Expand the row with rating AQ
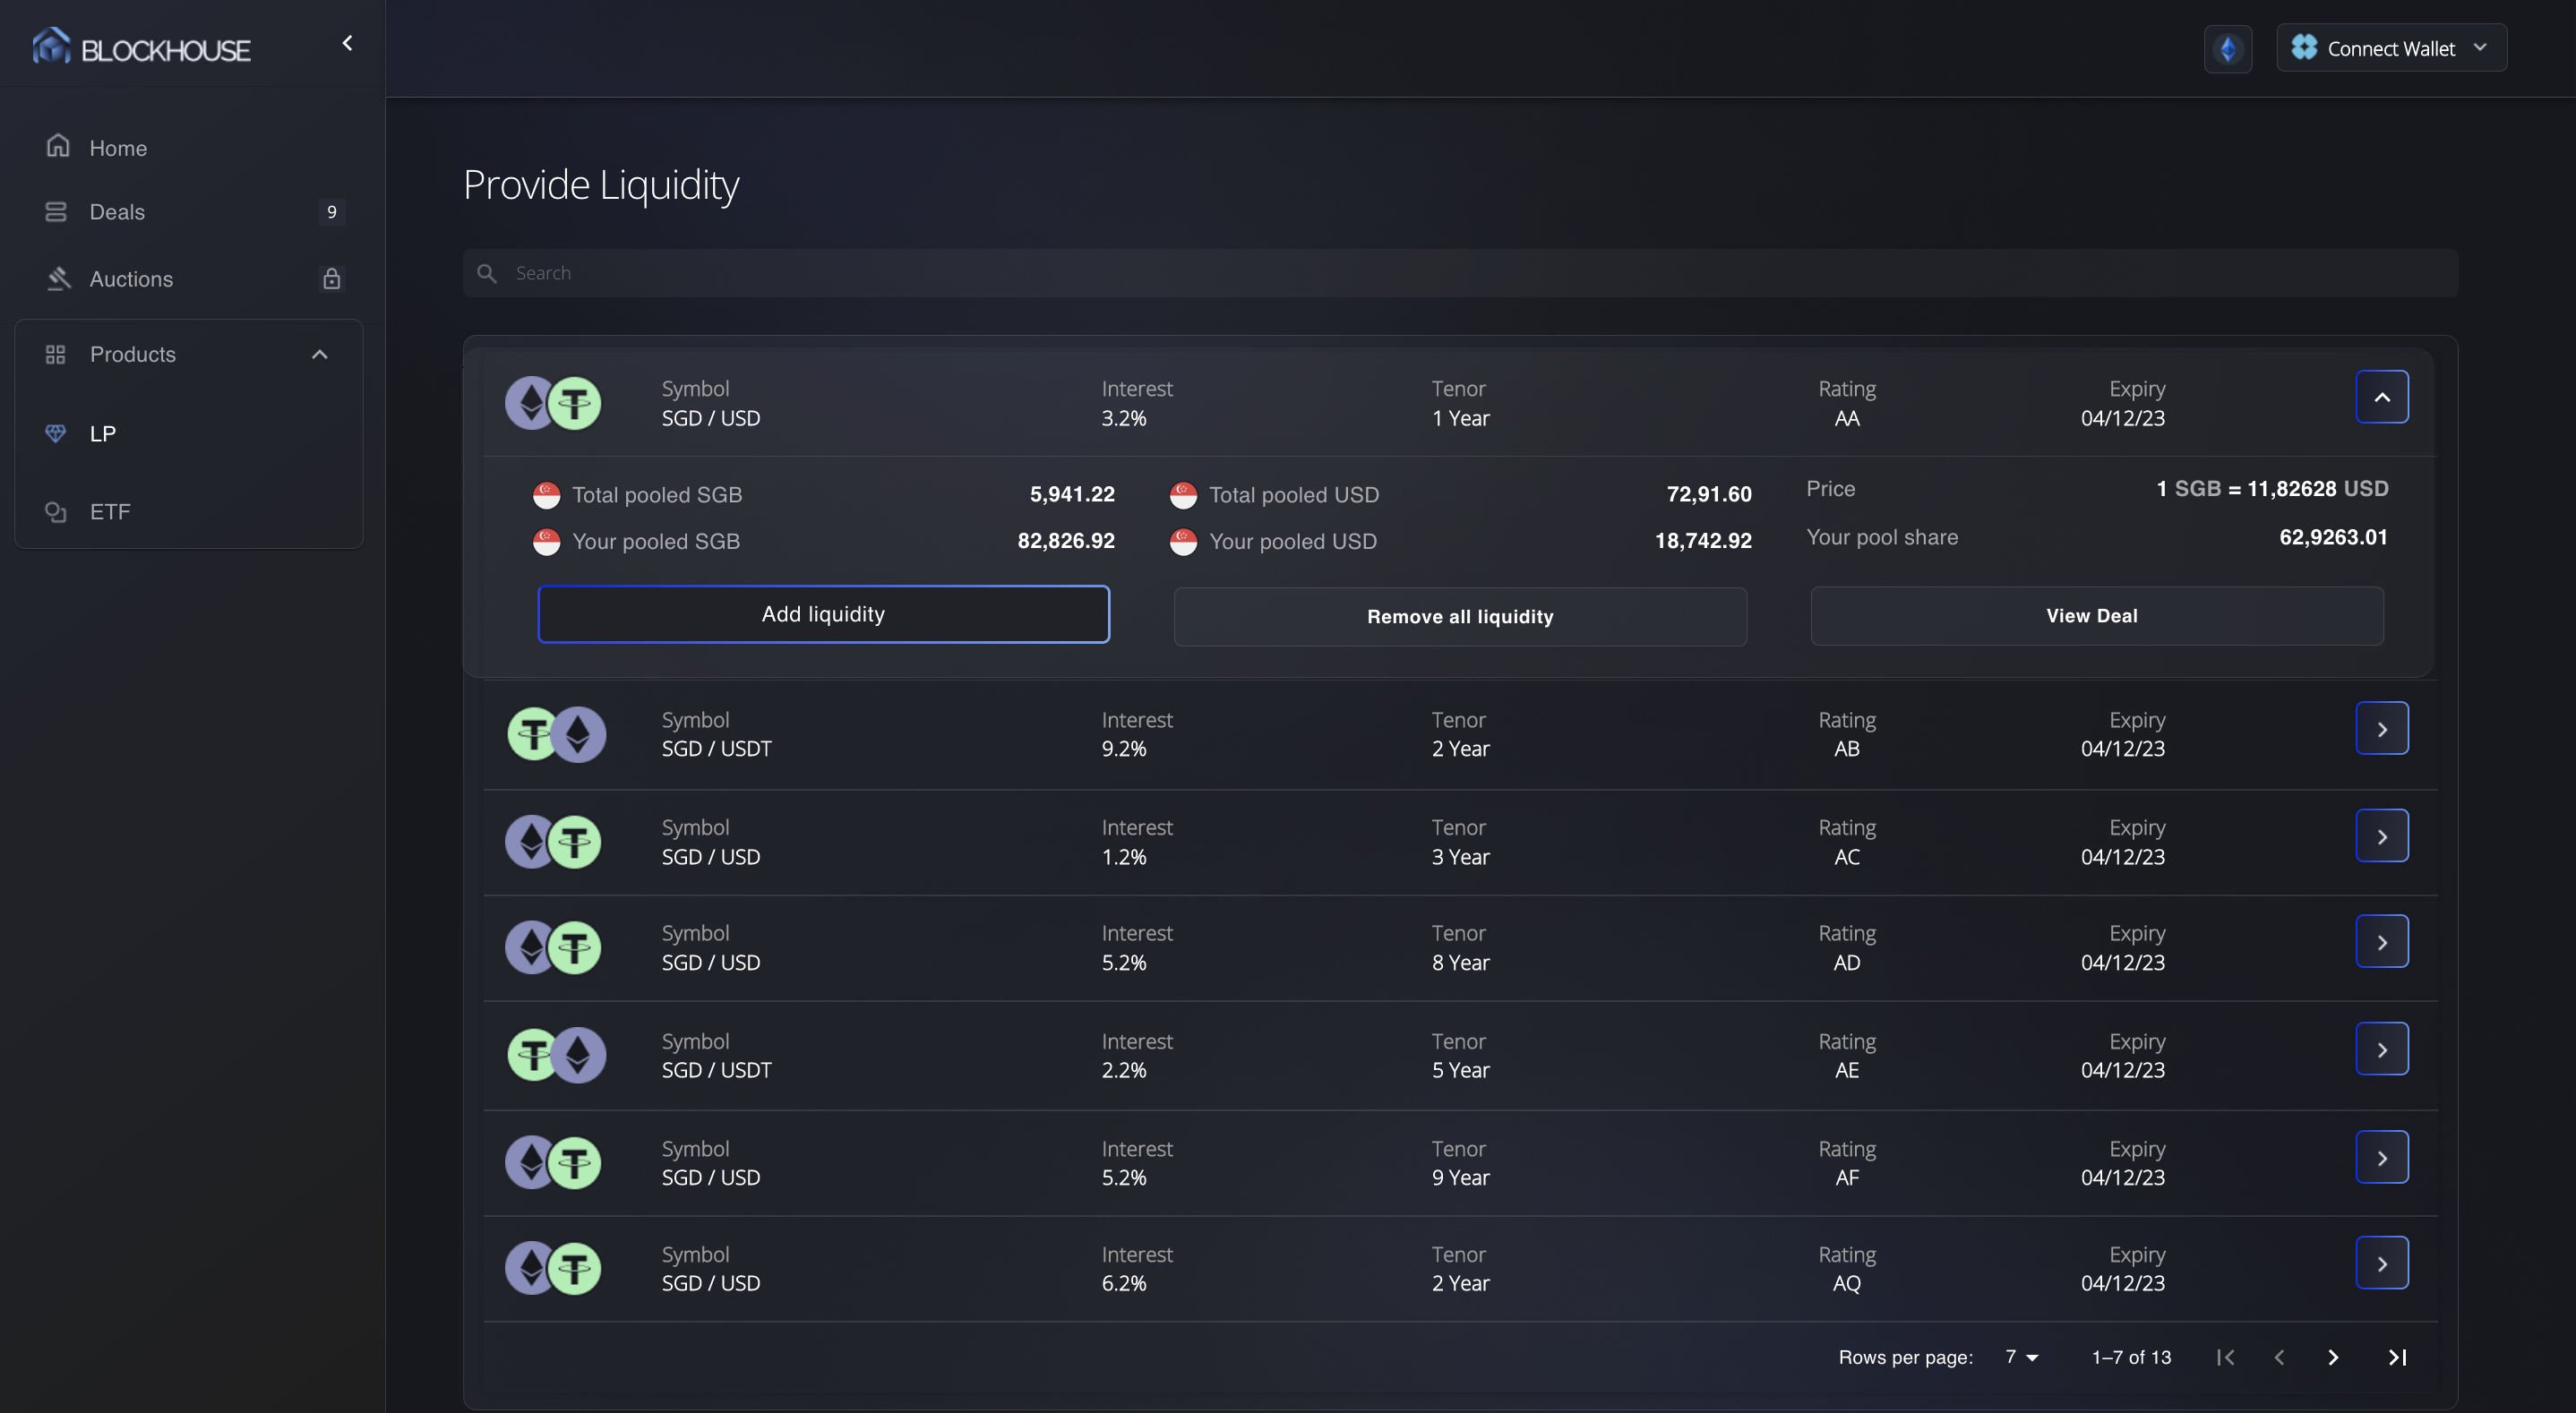This screenshot has height=1413, width=2576. pos(2381,1264)
